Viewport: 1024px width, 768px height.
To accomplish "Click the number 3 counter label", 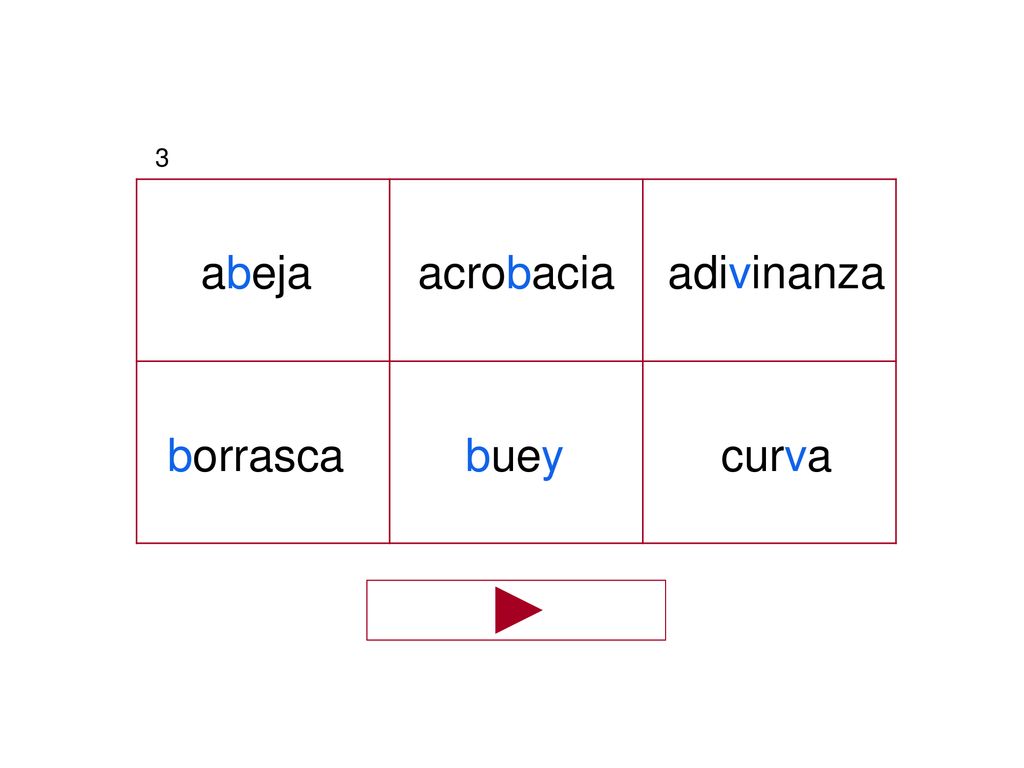I will click(x=162, y=158).
